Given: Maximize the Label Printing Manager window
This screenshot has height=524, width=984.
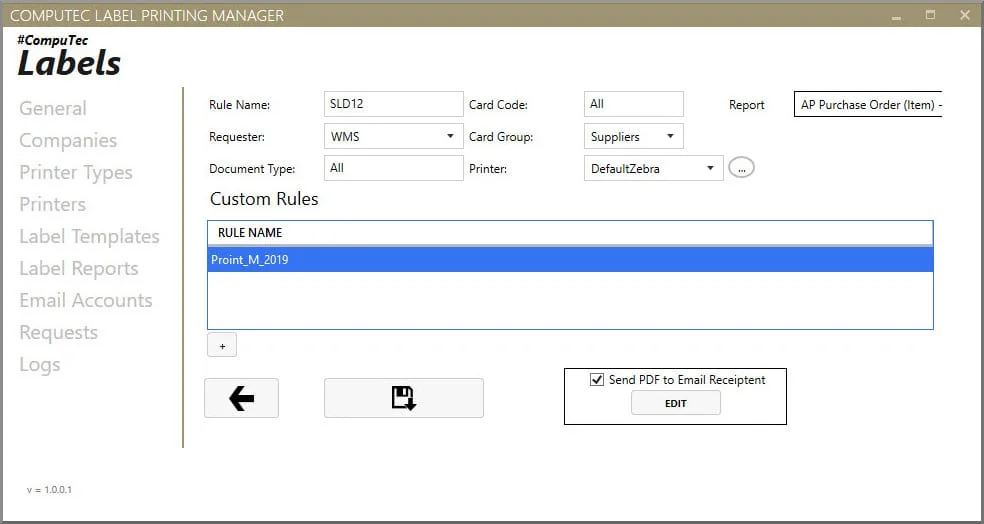Looking at the screenshot, I should click(x=931, y=15).
